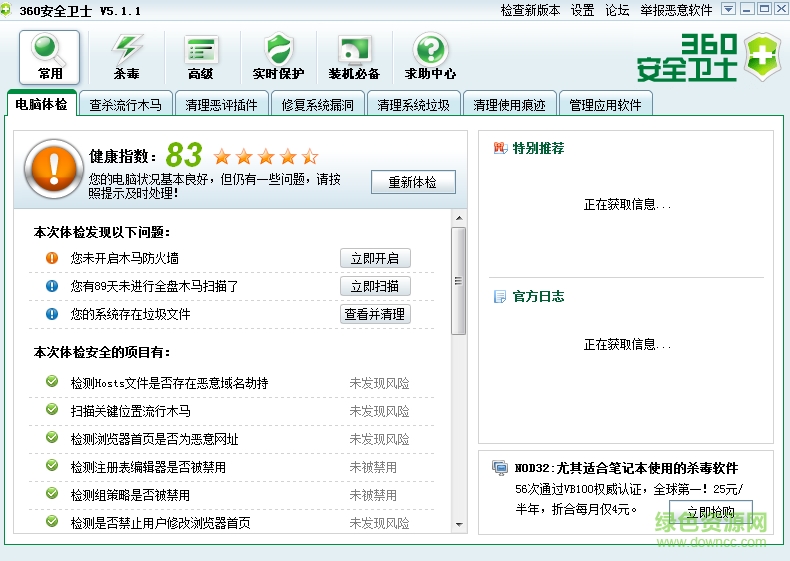Screen dimensions: 790x561
Task: Click the green check beside 扫描关键位置流行木马
Action: [52, 409]
